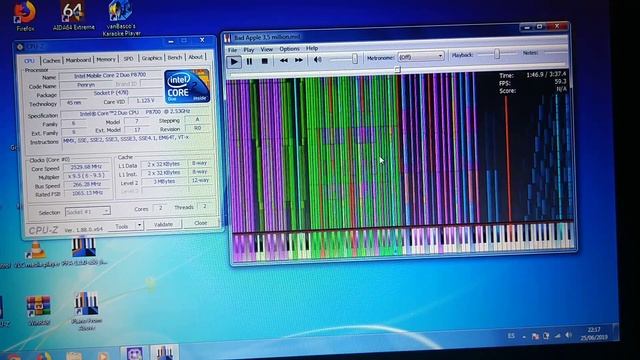Click the piano keyboard at window bottom
The image size is (640, 360).
(403, 242)
